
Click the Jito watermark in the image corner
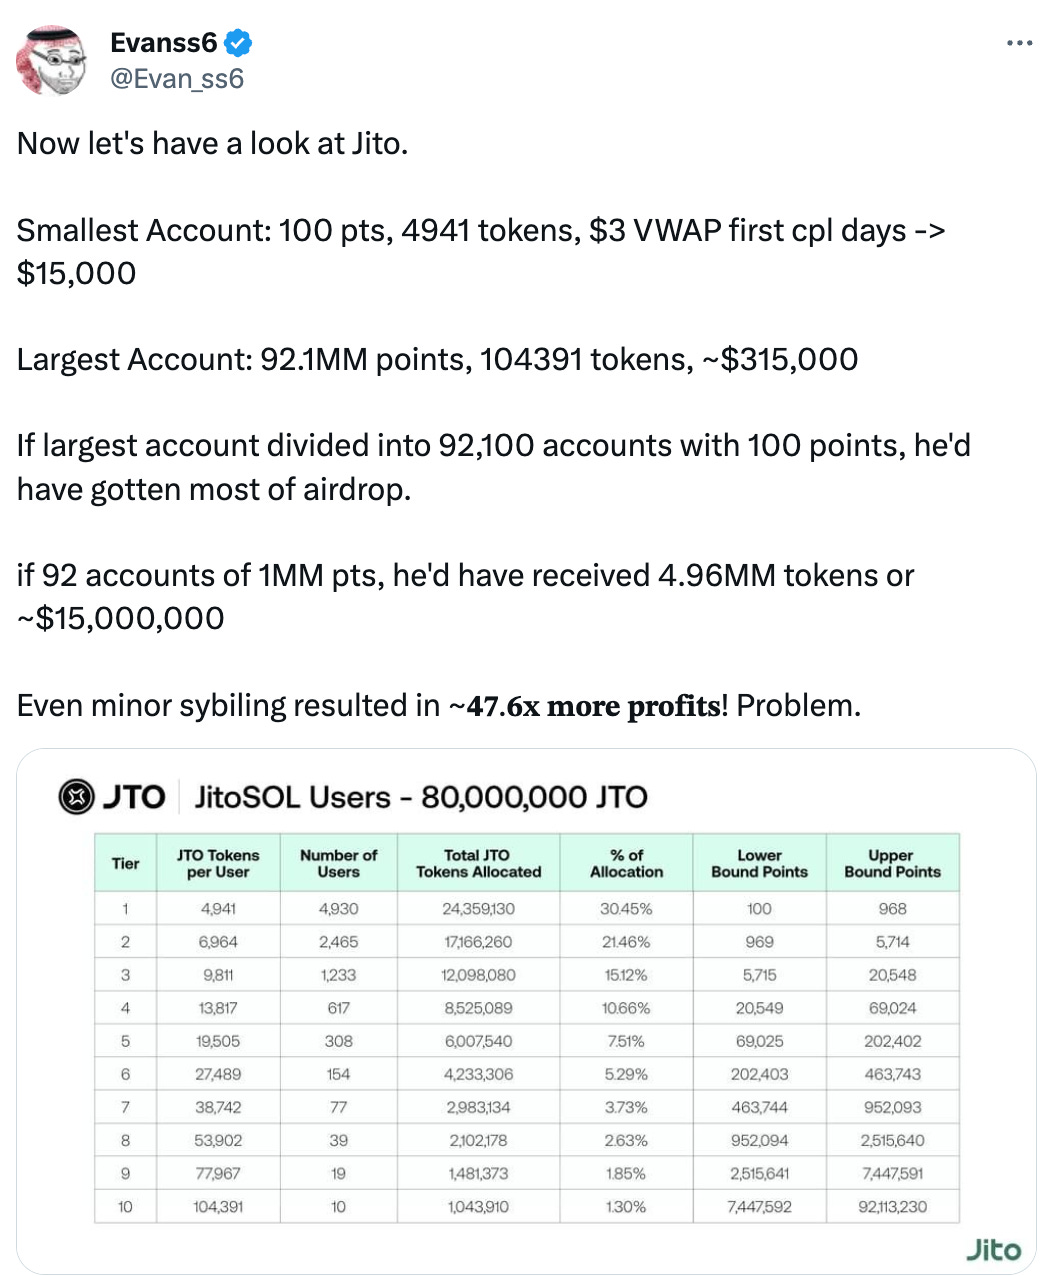995,1248
